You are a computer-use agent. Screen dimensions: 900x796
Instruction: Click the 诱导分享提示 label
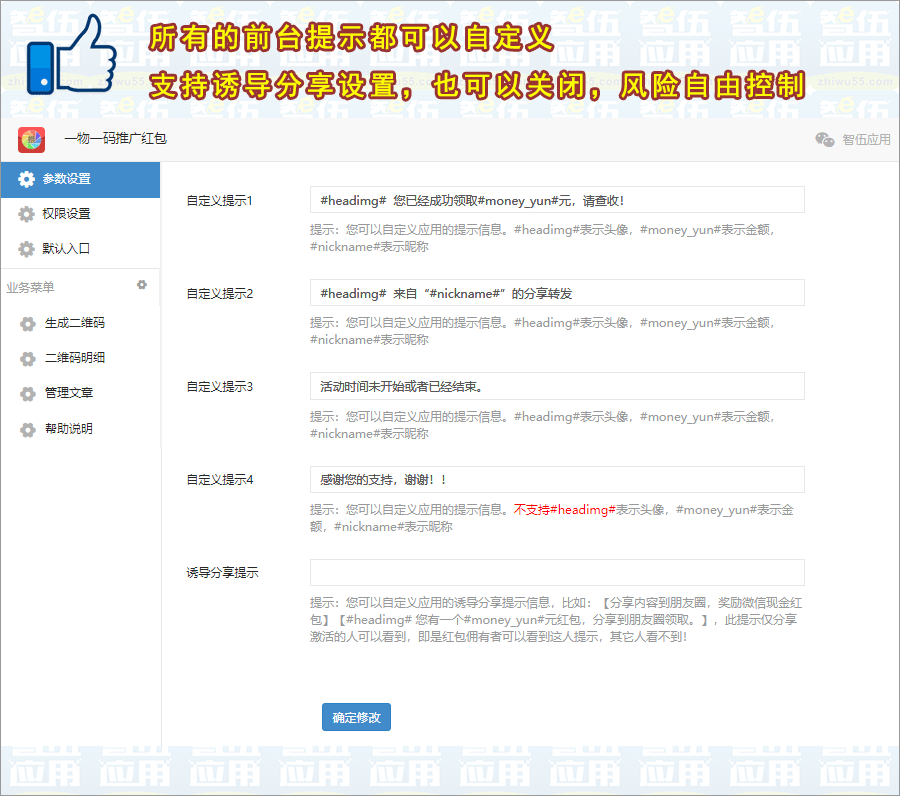coord(222,573)
